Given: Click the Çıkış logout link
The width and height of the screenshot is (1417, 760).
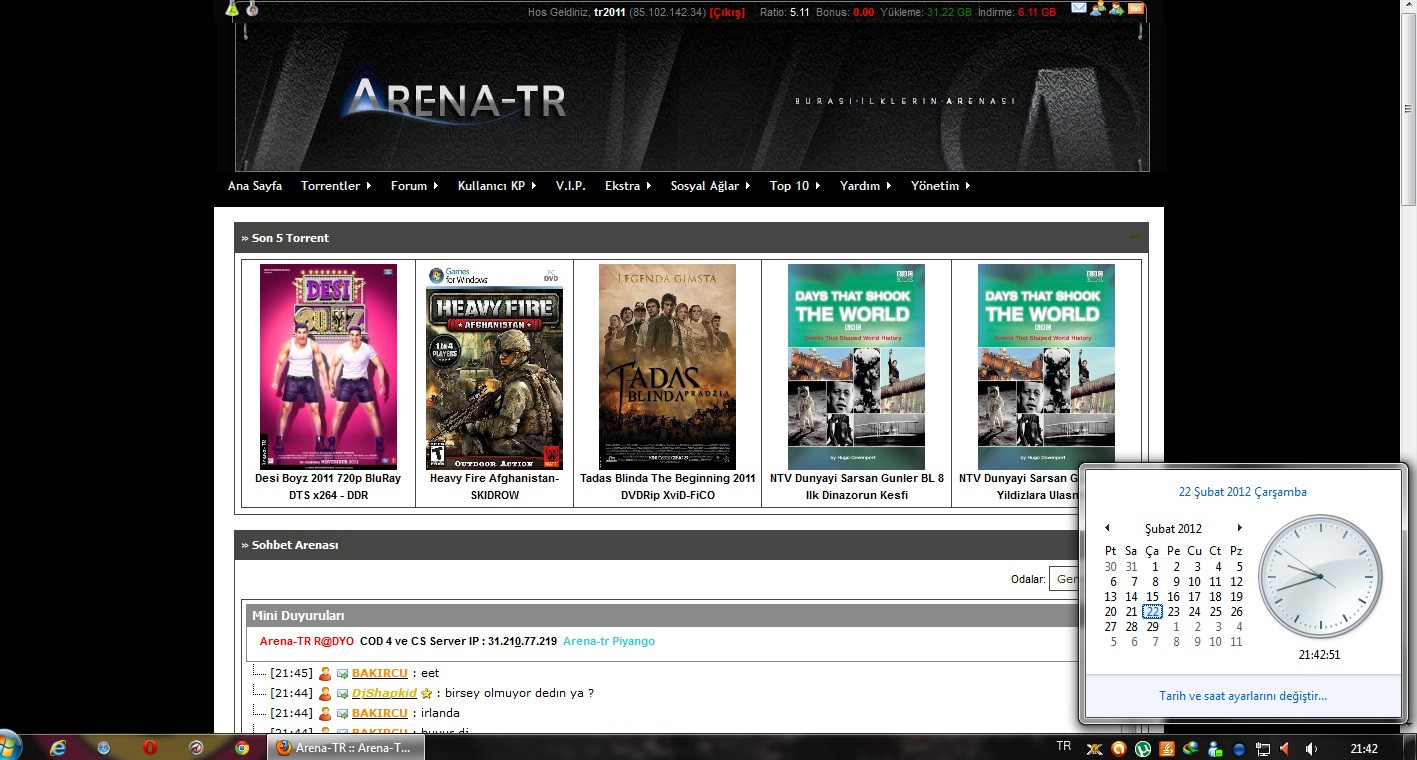Looking at the screenshot, I should [x=727, y=12].
